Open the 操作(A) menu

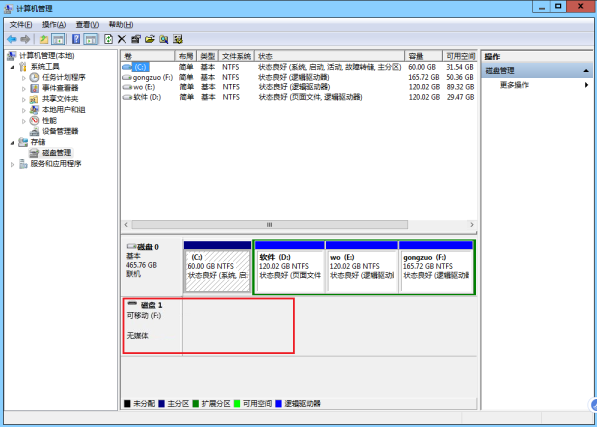pyautogui.click(x=54, y=25)
